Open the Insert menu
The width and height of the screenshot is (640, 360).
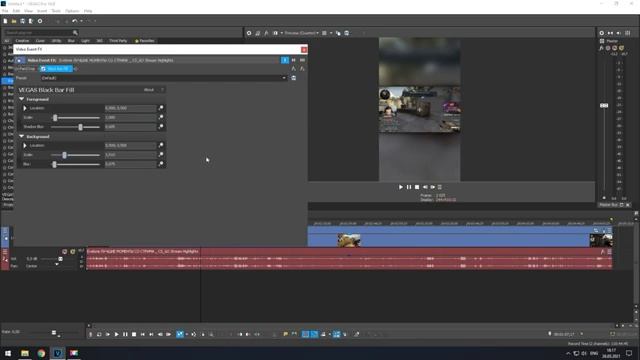tap(42, 11)
